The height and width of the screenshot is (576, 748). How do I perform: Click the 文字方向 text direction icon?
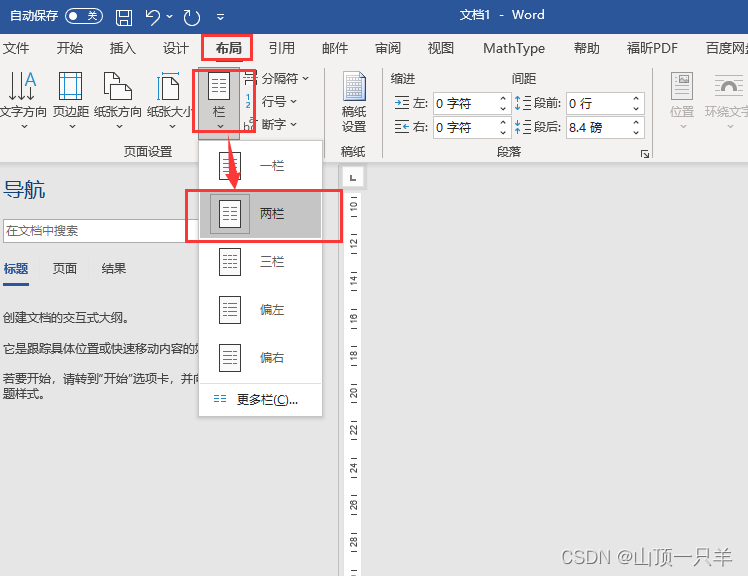(22, 86)
